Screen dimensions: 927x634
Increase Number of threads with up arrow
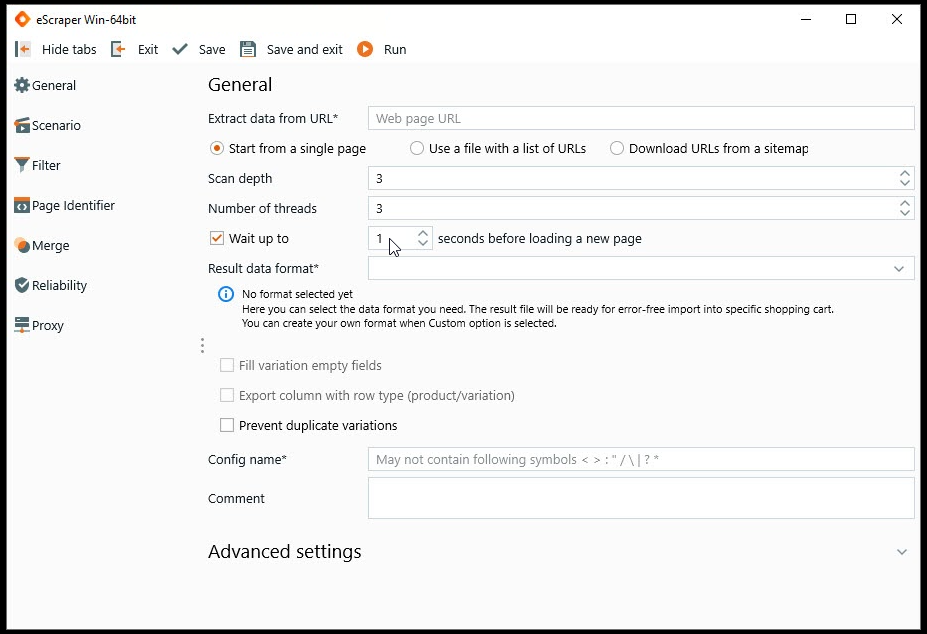coord(905,203)
